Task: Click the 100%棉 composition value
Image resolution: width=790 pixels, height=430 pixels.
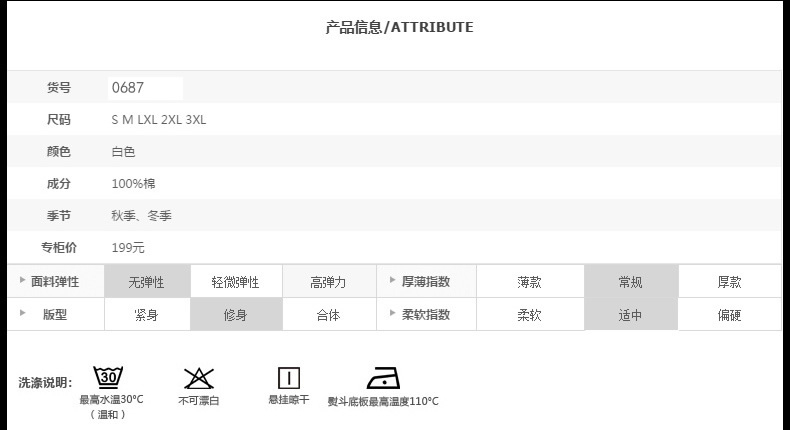Action: point(134,183)
